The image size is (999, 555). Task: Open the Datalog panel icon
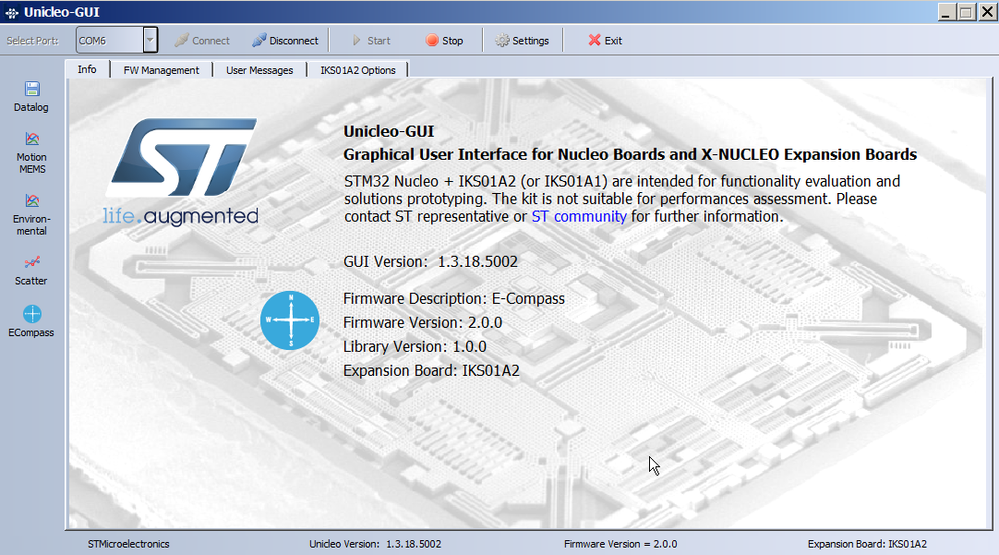pos(32,97)
